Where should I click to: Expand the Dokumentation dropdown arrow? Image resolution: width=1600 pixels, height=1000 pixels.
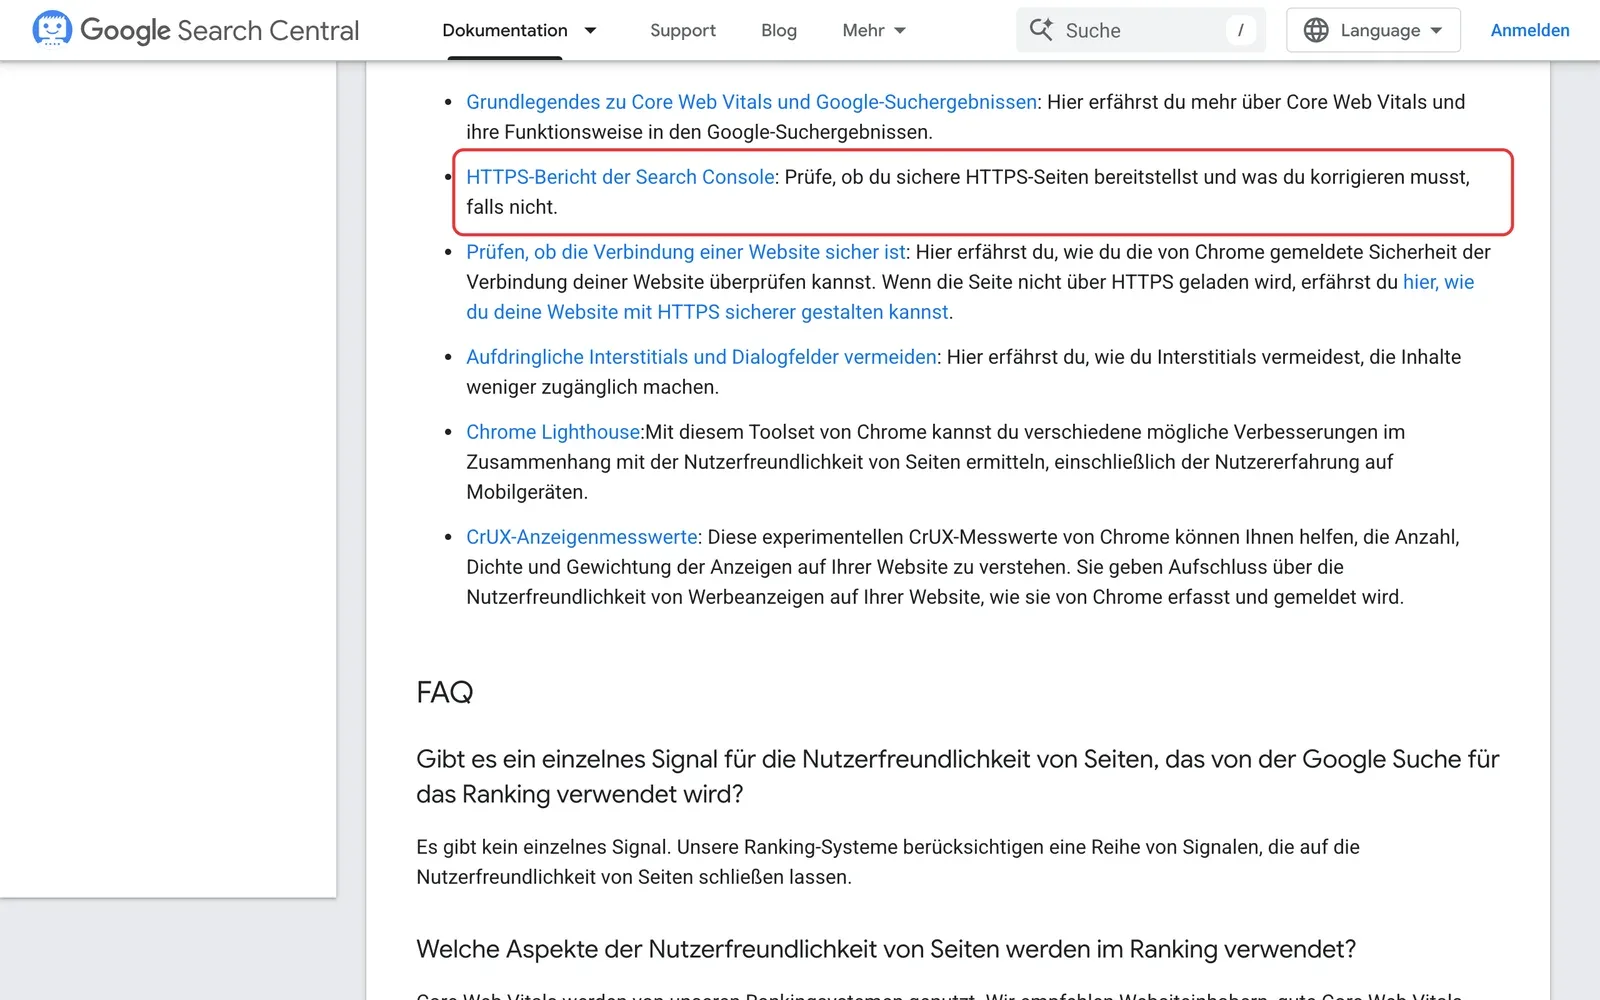(590, 30)
